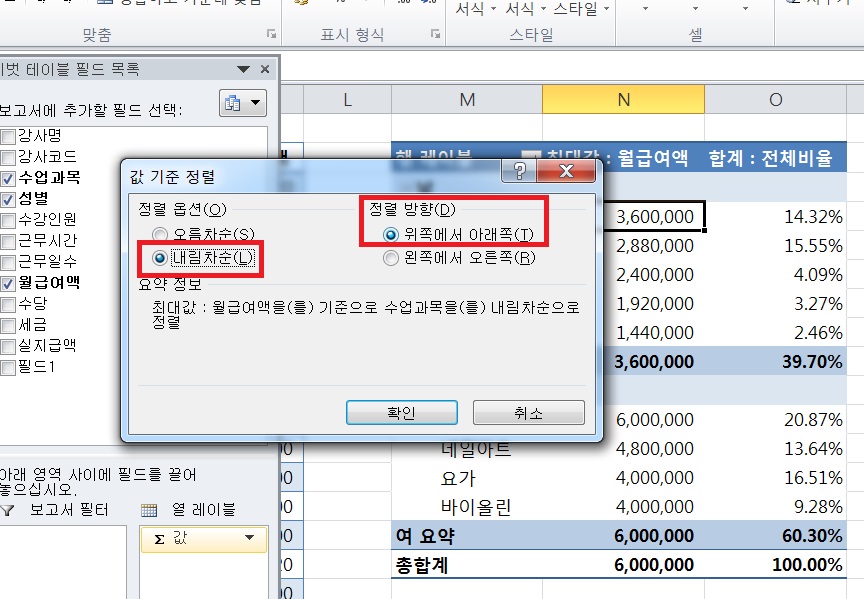Uncheck the 월급여액 field checkbox
864x599 pixels.
pos(8,283)
